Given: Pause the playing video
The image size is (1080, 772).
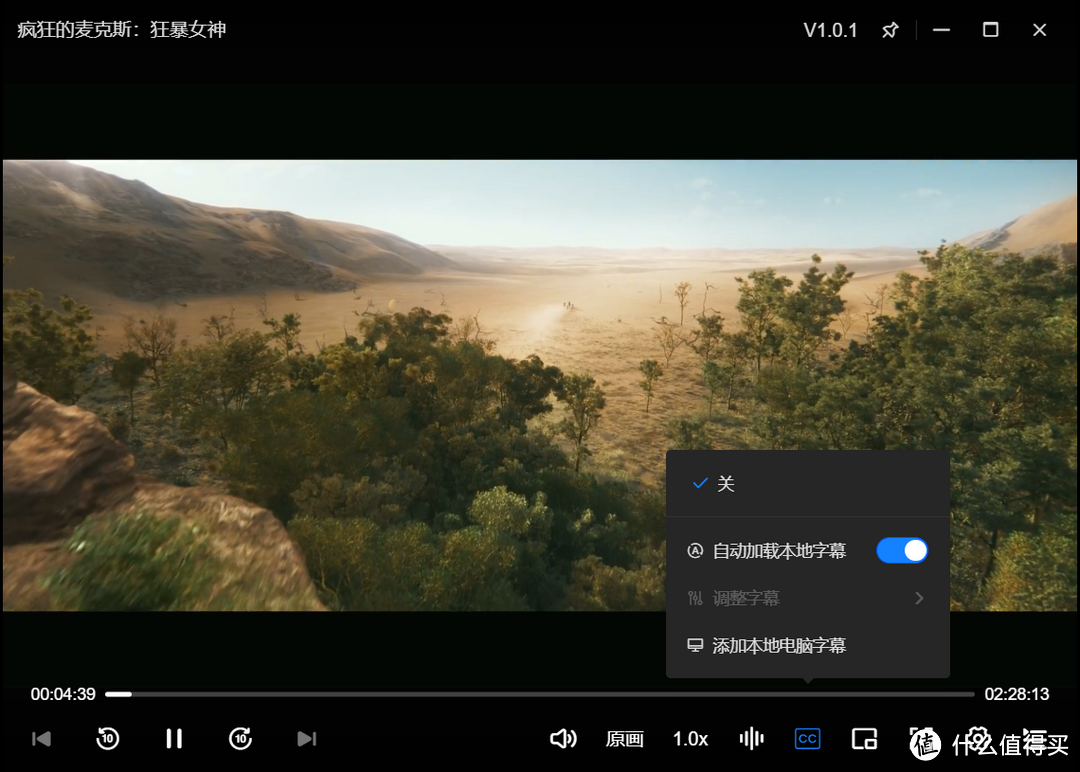Looking at the screenshot, I should click(173, 738).
